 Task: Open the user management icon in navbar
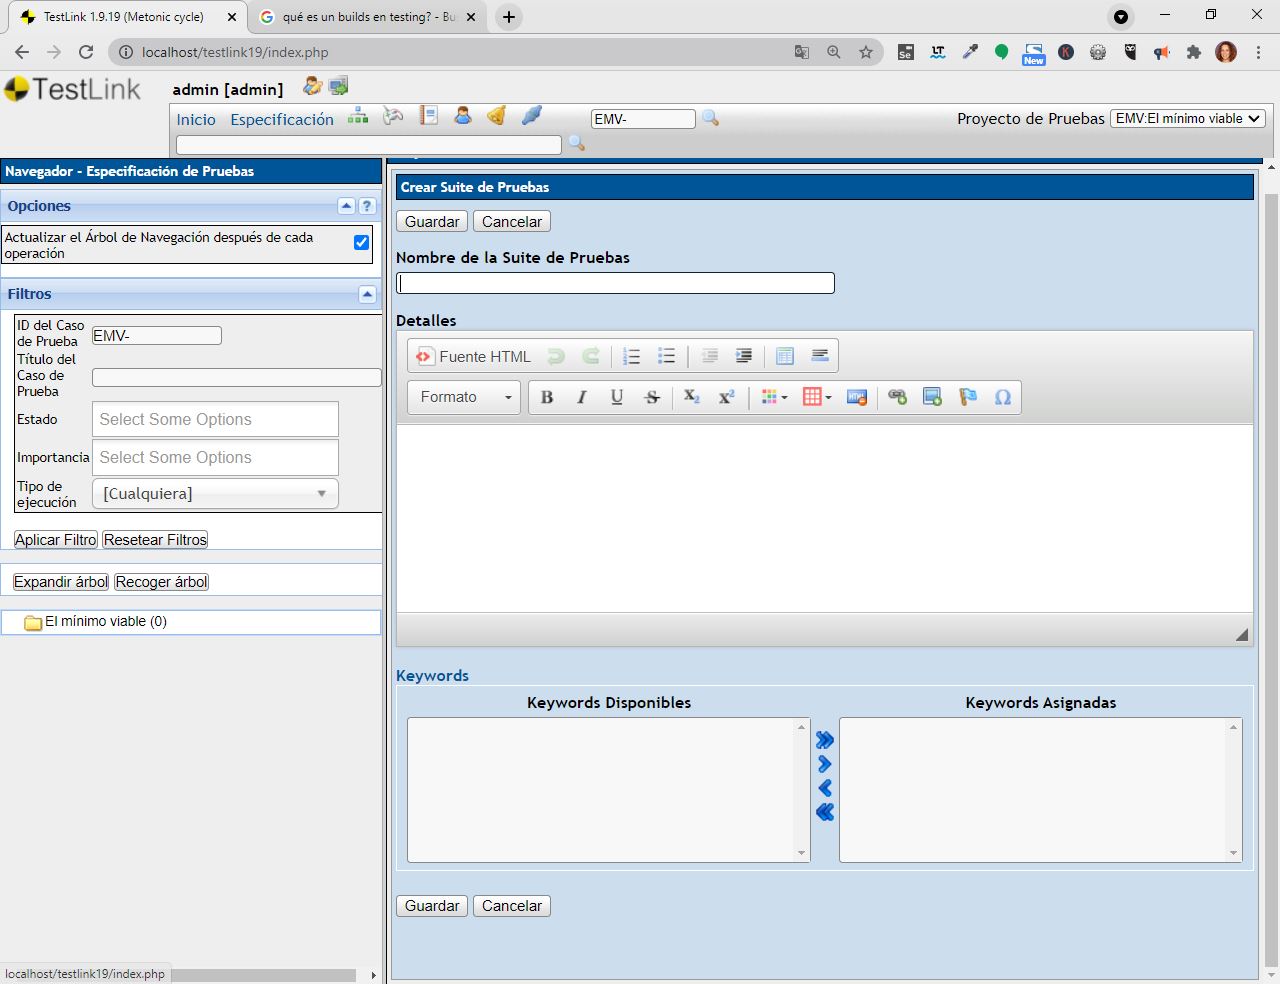point(462,116)
